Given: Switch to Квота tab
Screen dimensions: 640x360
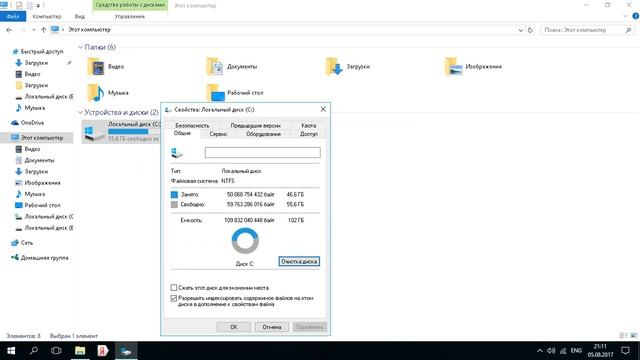Looking at the screenshot, I should pos(309,125).
